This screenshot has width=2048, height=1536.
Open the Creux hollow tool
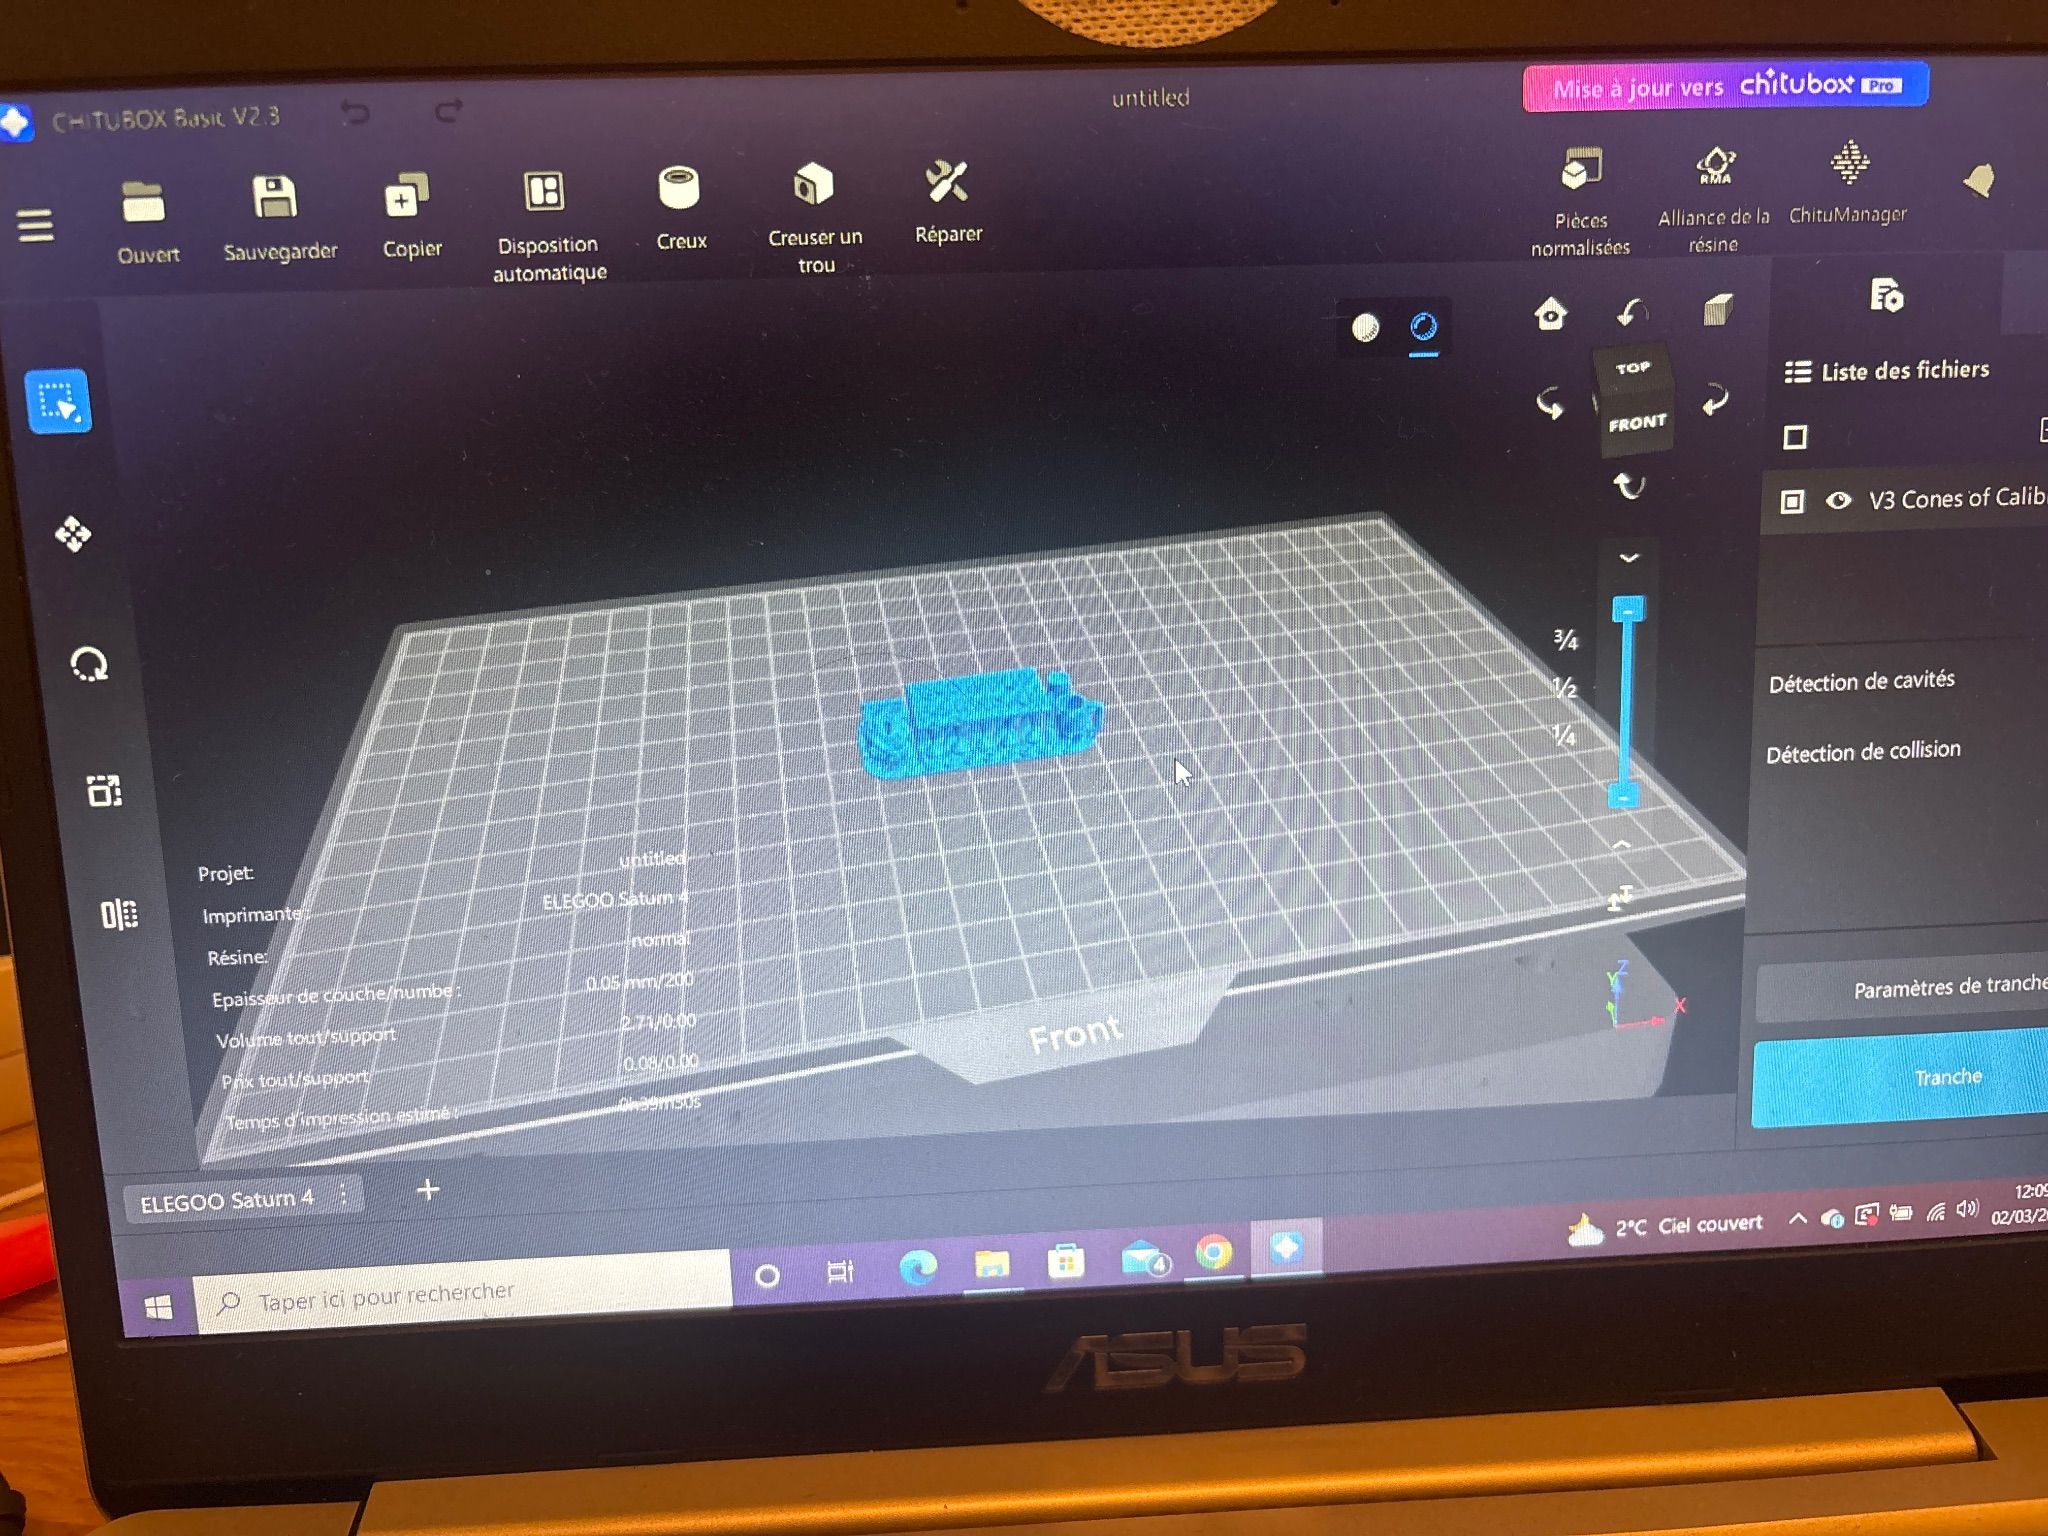679,187
